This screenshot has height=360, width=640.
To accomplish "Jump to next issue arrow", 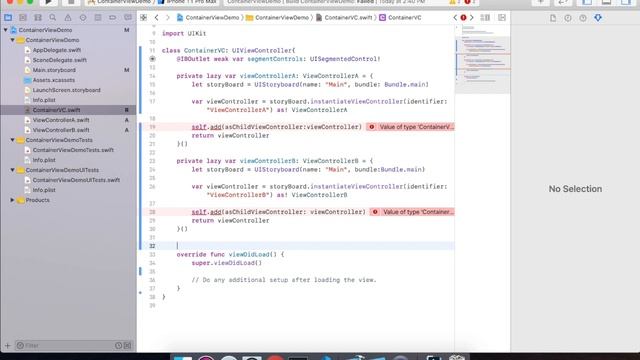I will [x=471, y=18].
